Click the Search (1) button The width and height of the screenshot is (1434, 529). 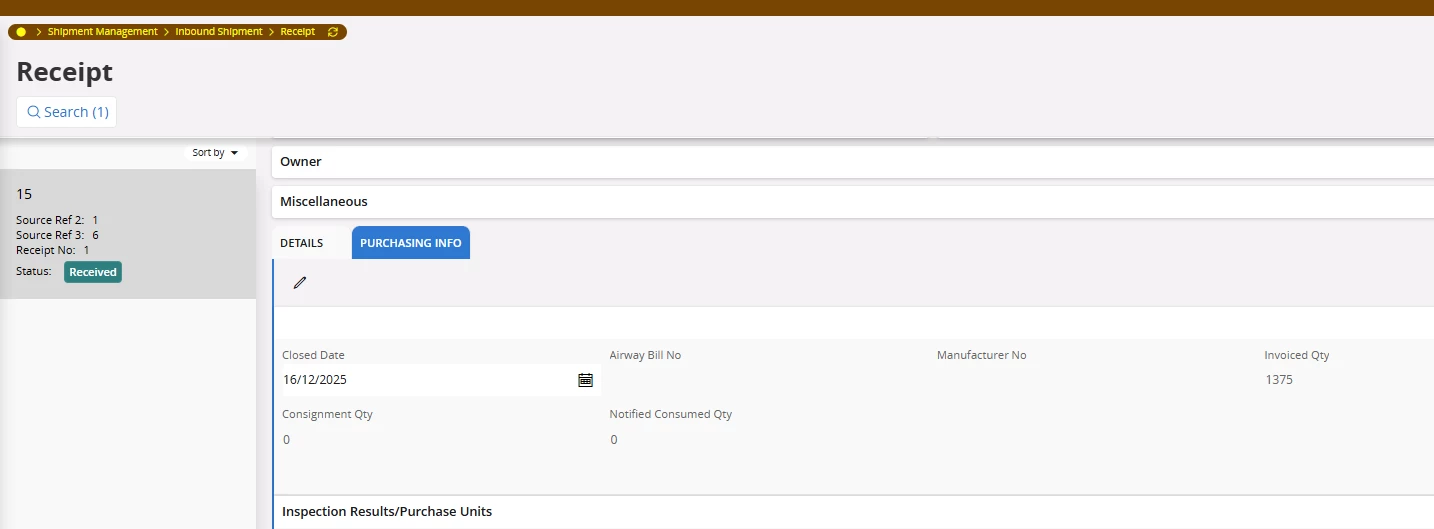point(67,112)
